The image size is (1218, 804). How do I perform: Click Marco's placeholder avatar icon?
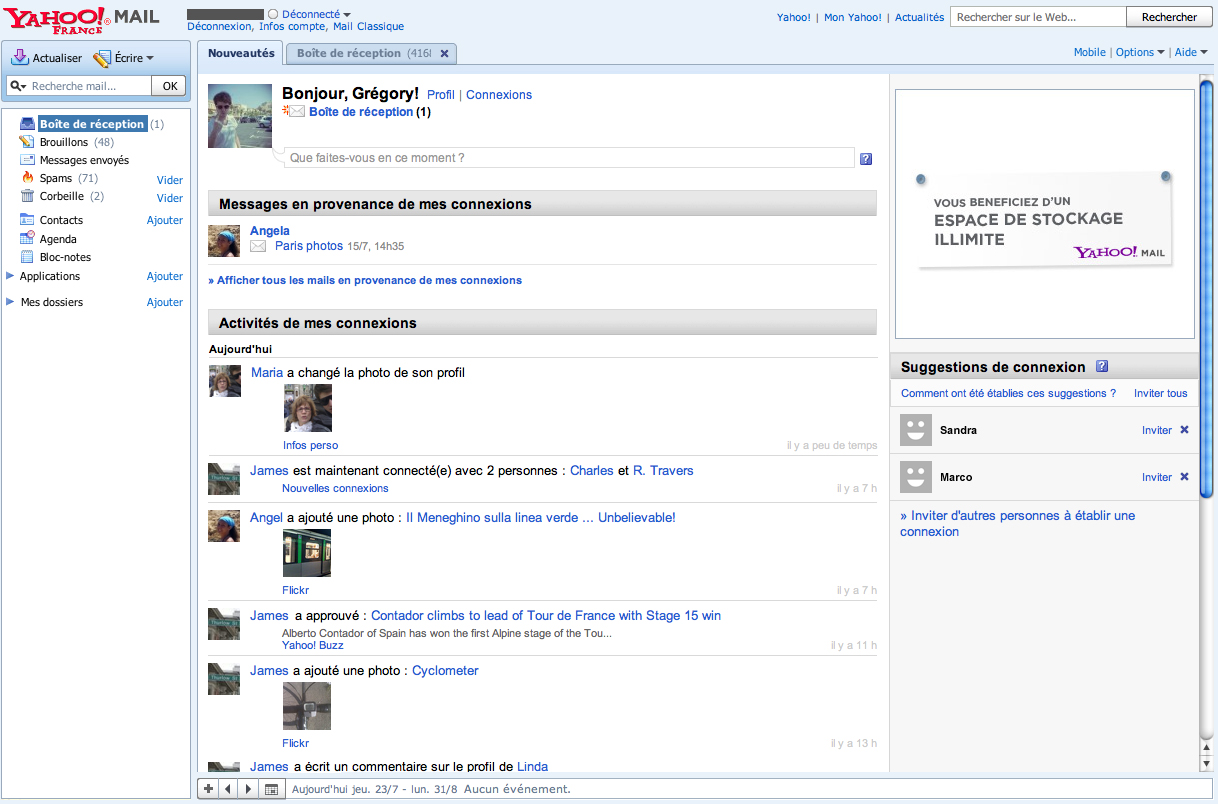click(916, 477)
